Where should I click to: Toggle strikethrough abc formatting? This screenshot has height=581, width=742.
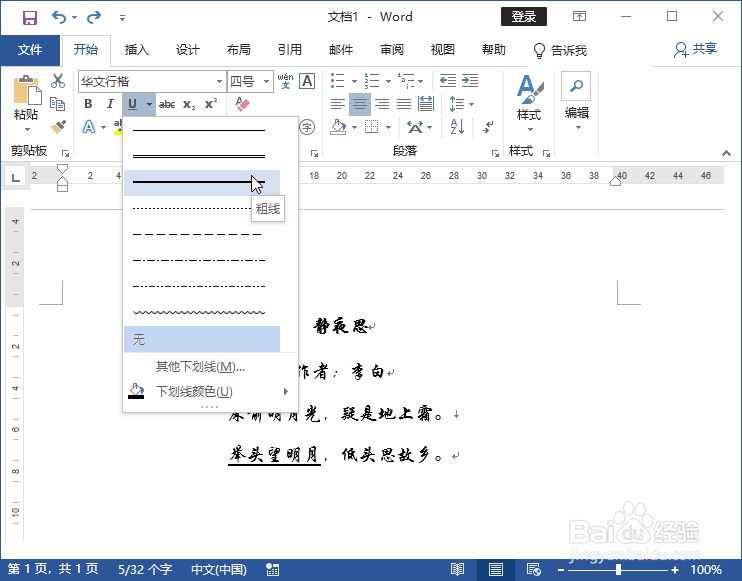(x=167, y=104)
